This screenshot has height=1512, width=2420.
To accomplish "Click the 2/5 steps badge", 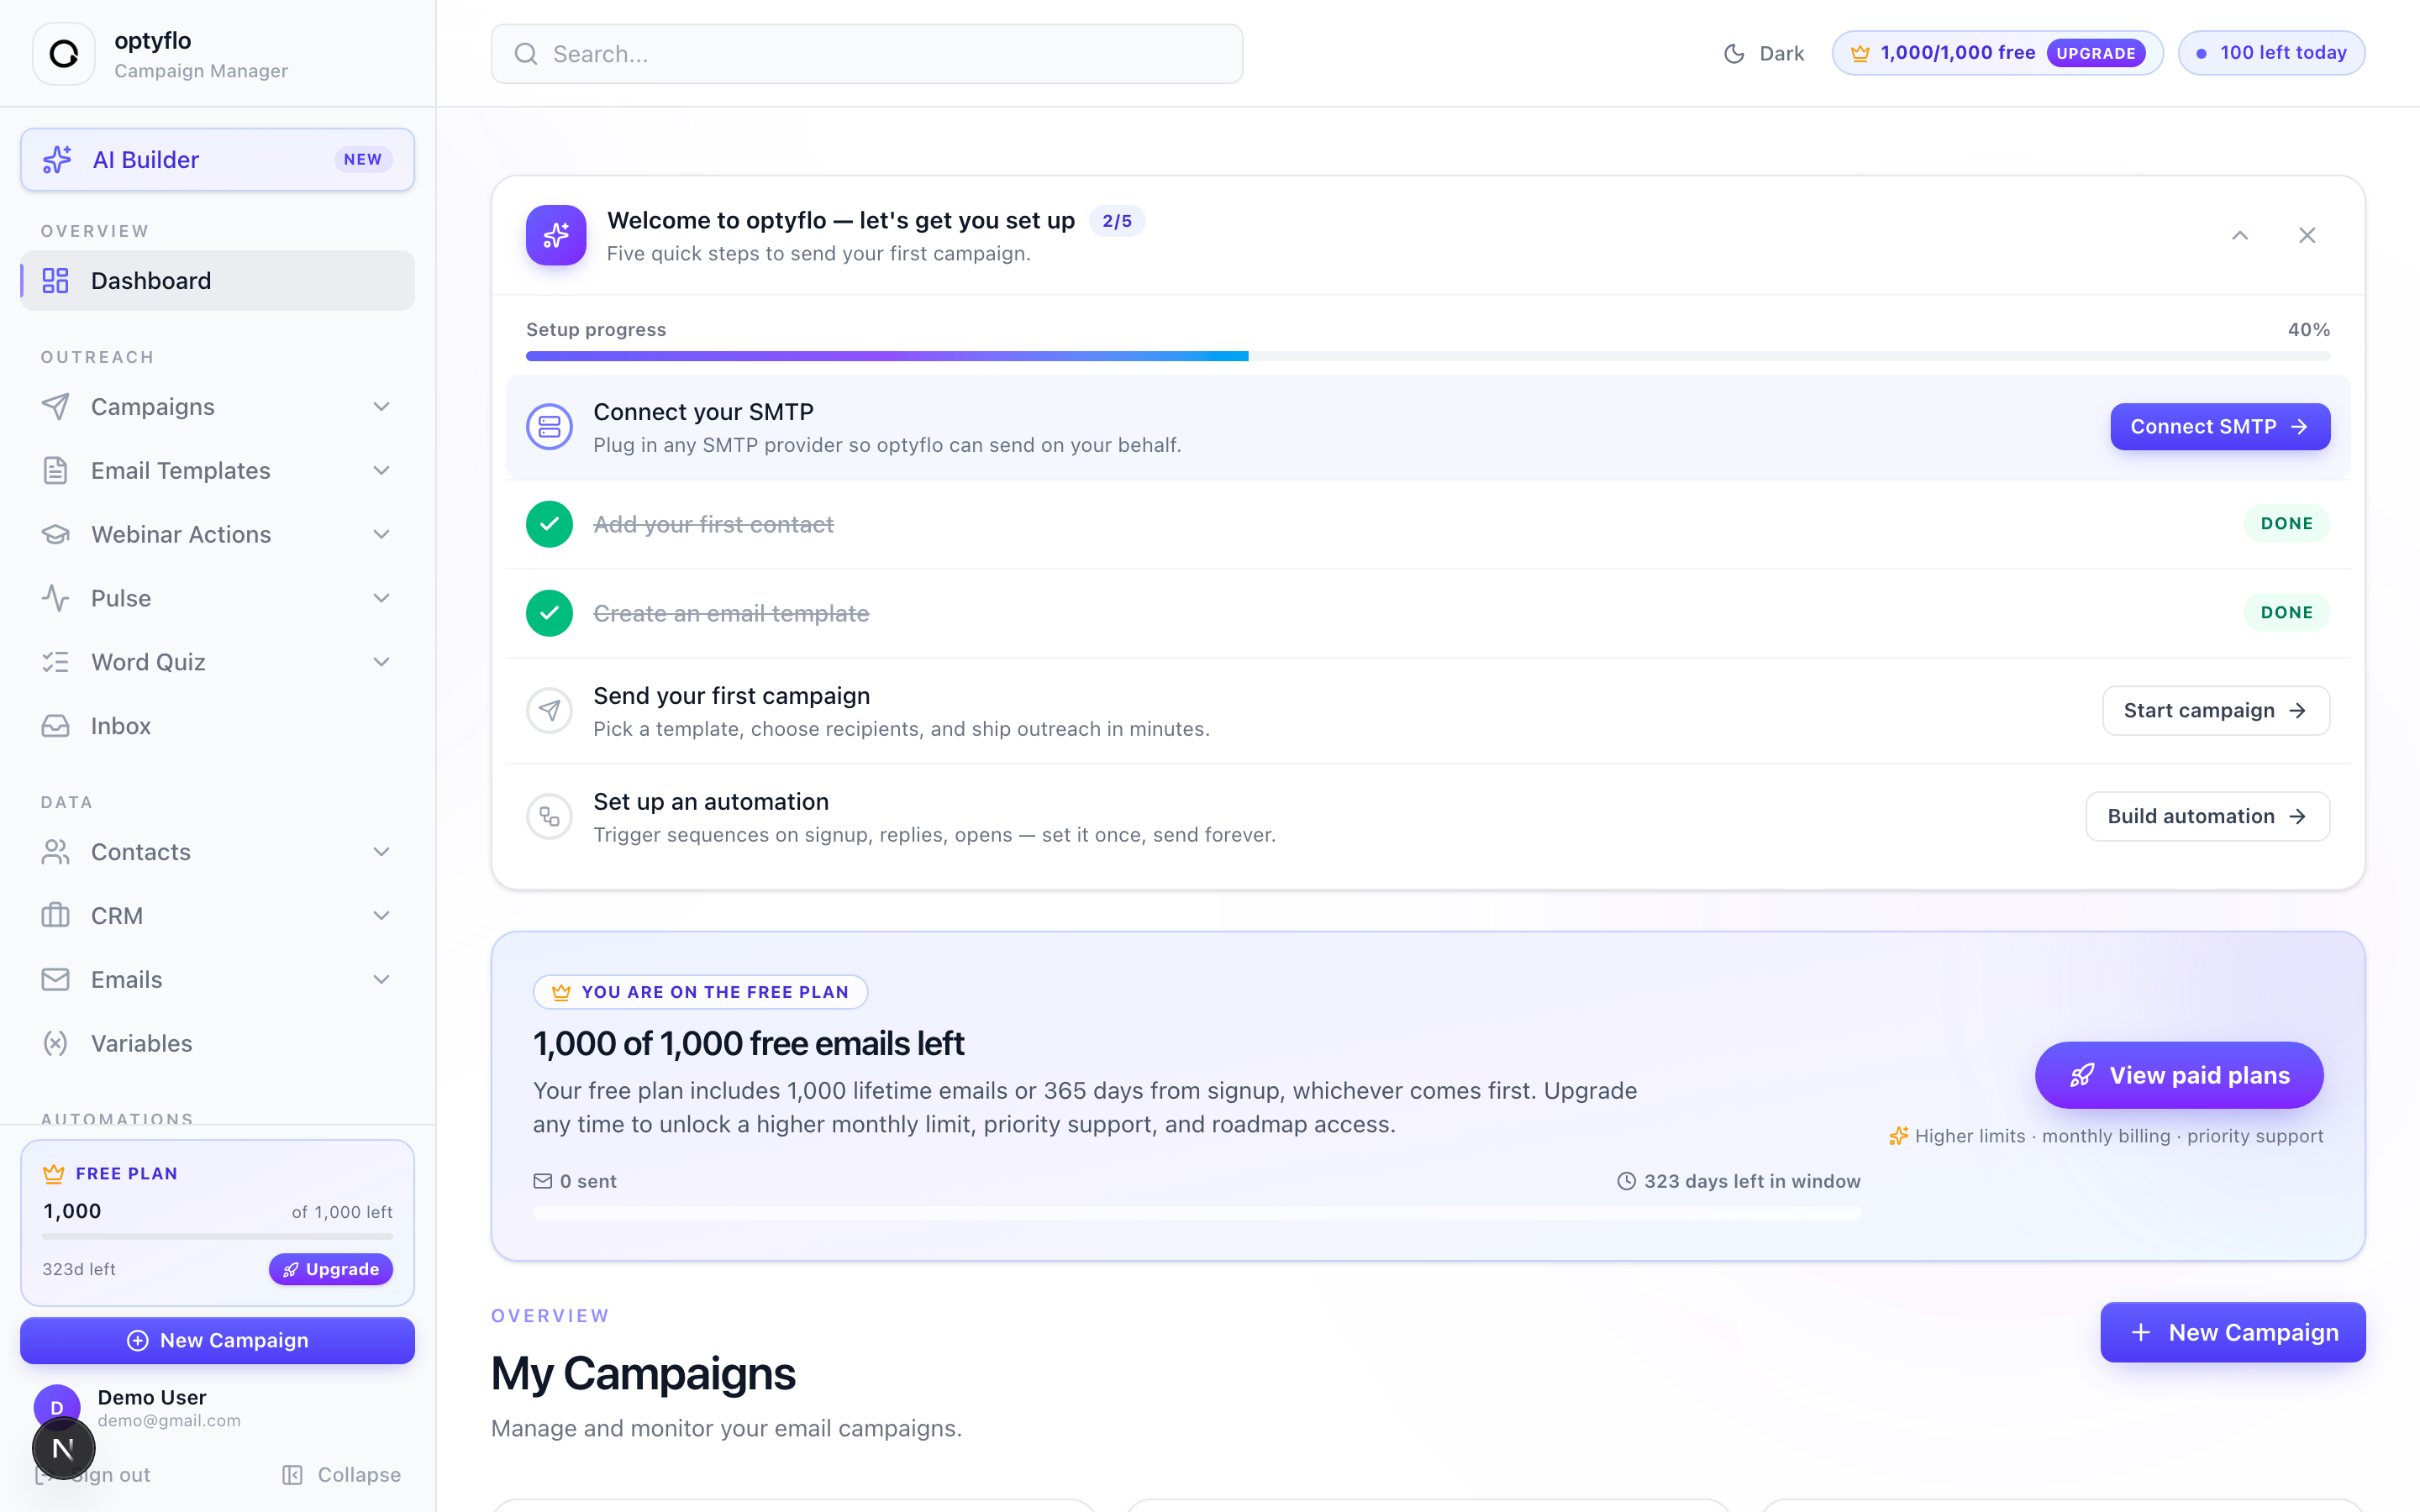I will pos(1117,221).
